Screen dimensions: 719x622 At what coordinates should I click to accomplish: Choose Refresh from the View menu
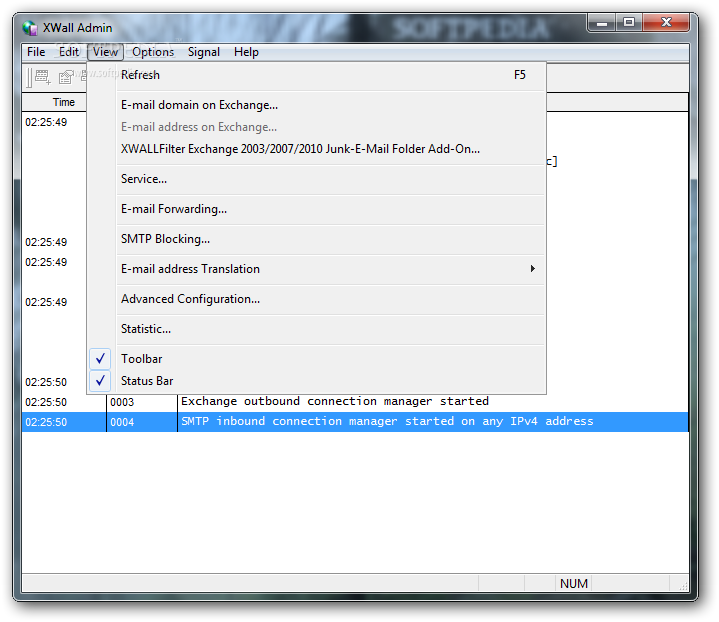pos(317,75)
